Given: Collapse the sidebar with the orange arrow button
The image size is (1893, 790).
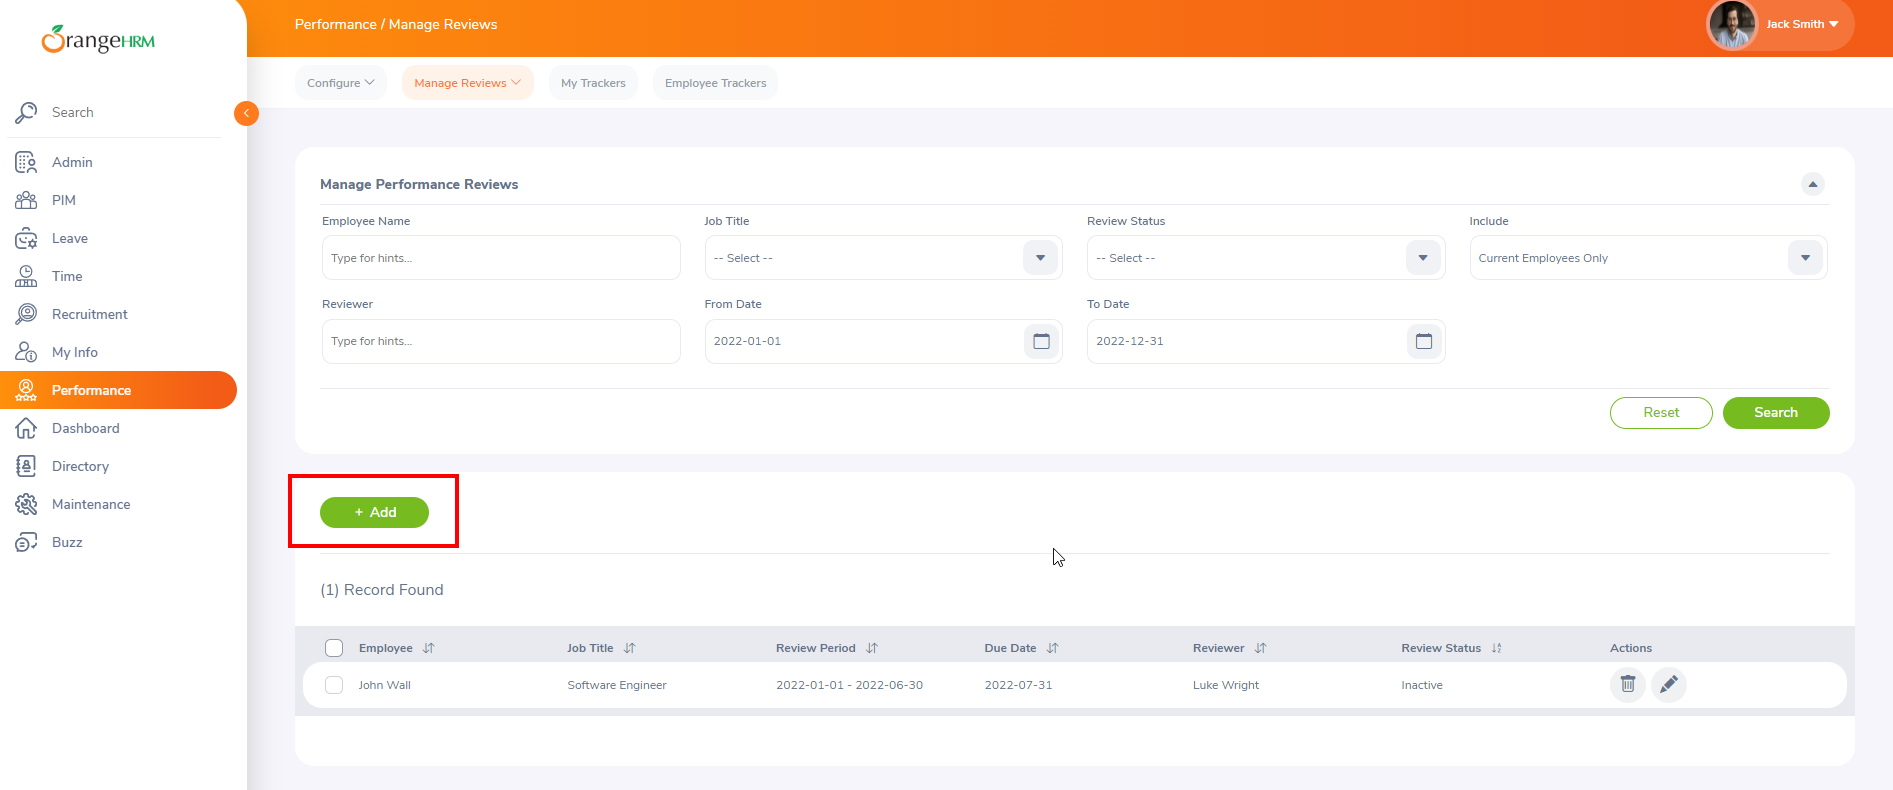Looking at the screenshot, I should [x=246, y=113].
